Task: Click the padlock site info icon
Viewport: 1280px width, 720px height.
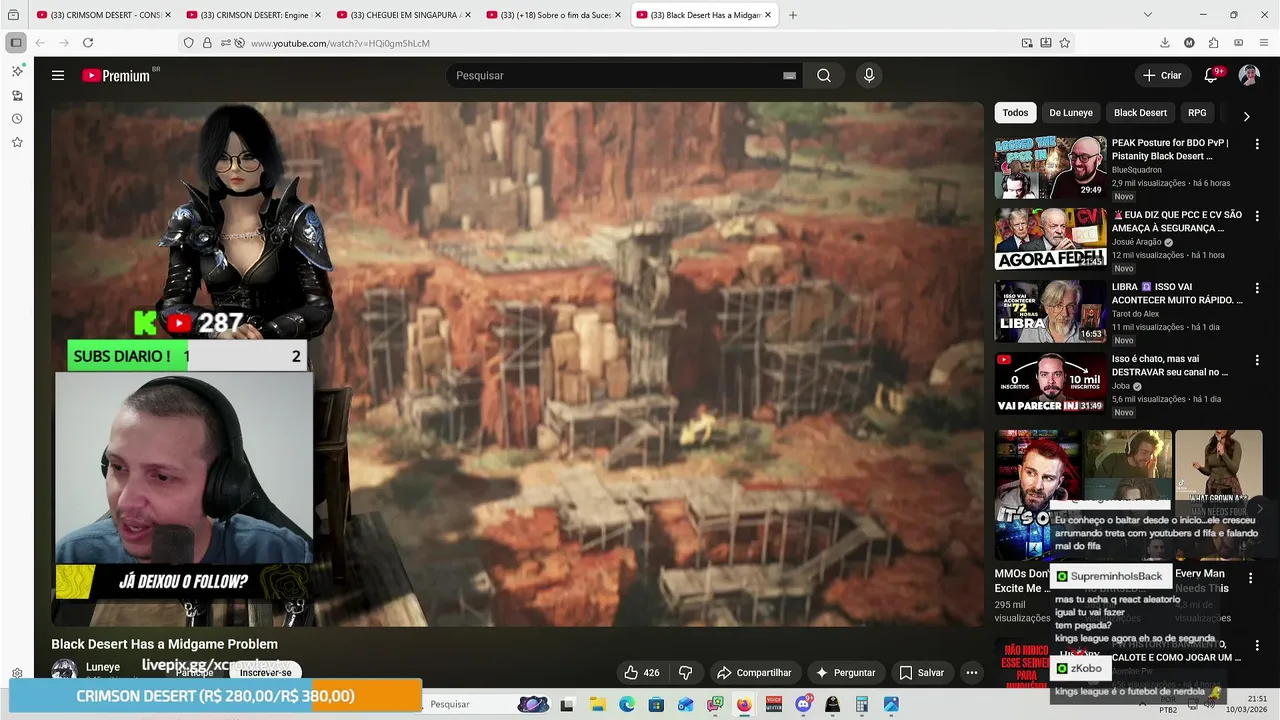Action: (x=207, y=43)
